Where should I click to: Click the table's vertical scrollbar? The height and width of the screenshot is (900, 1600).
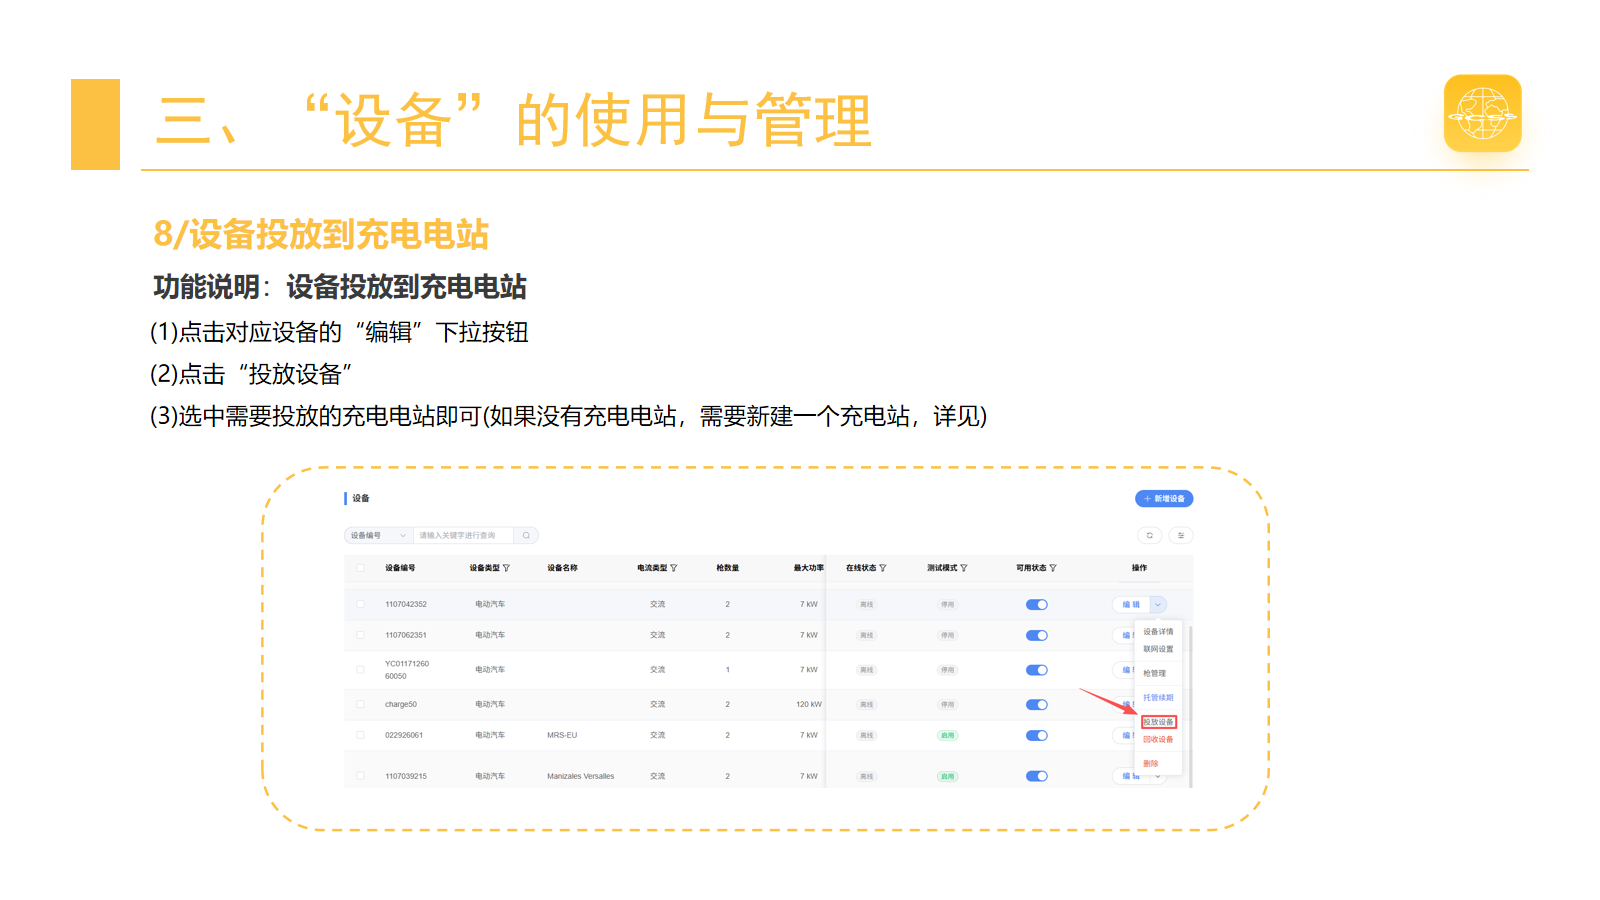click(x=1190, y=706)
